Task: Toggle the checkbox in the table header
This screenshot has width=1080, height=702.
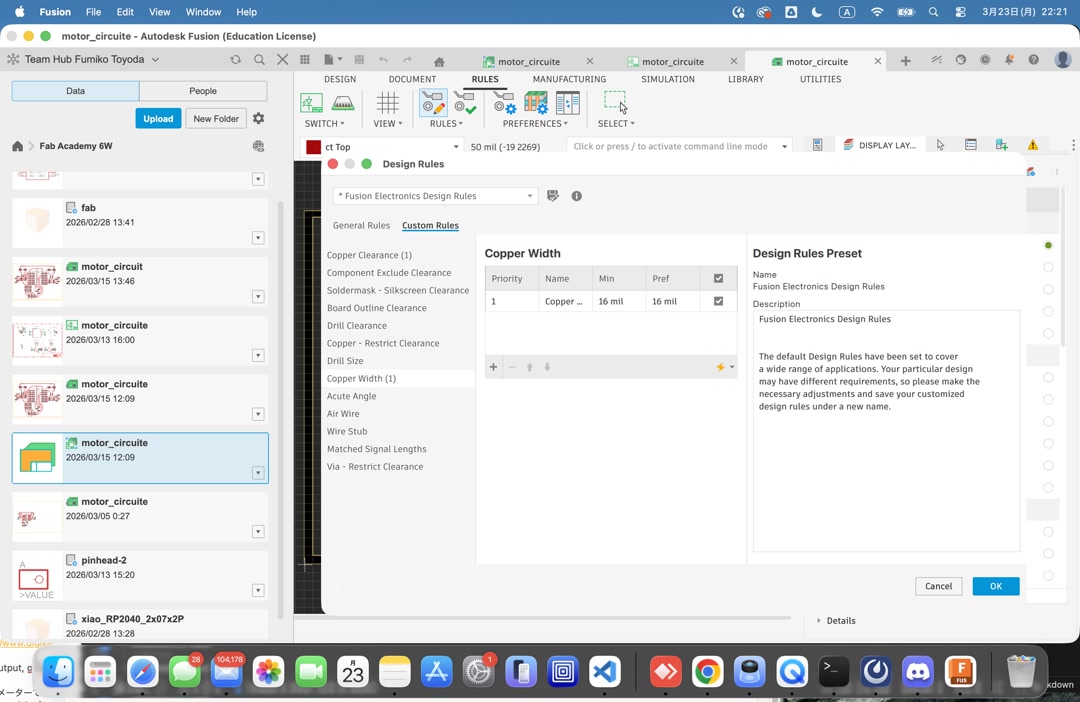Action: (718, 278)
